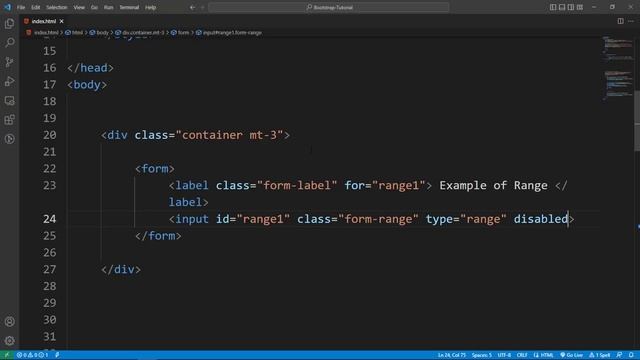Viewport: 640px width, 360px height.
Task: Open the Search view in activity bar
Action: 9,43
